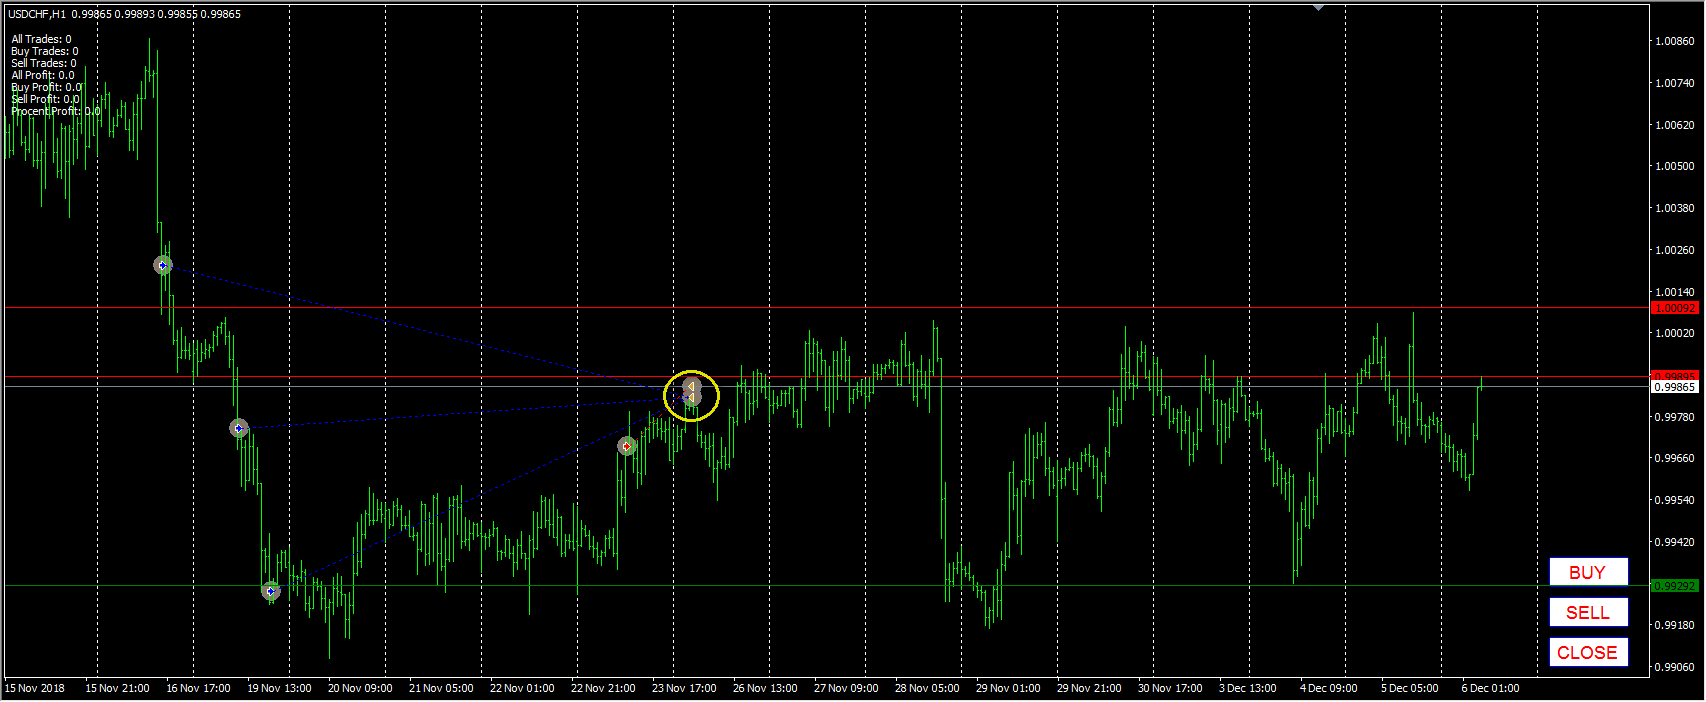Click the '15 Nov 2018' time label

35,688
